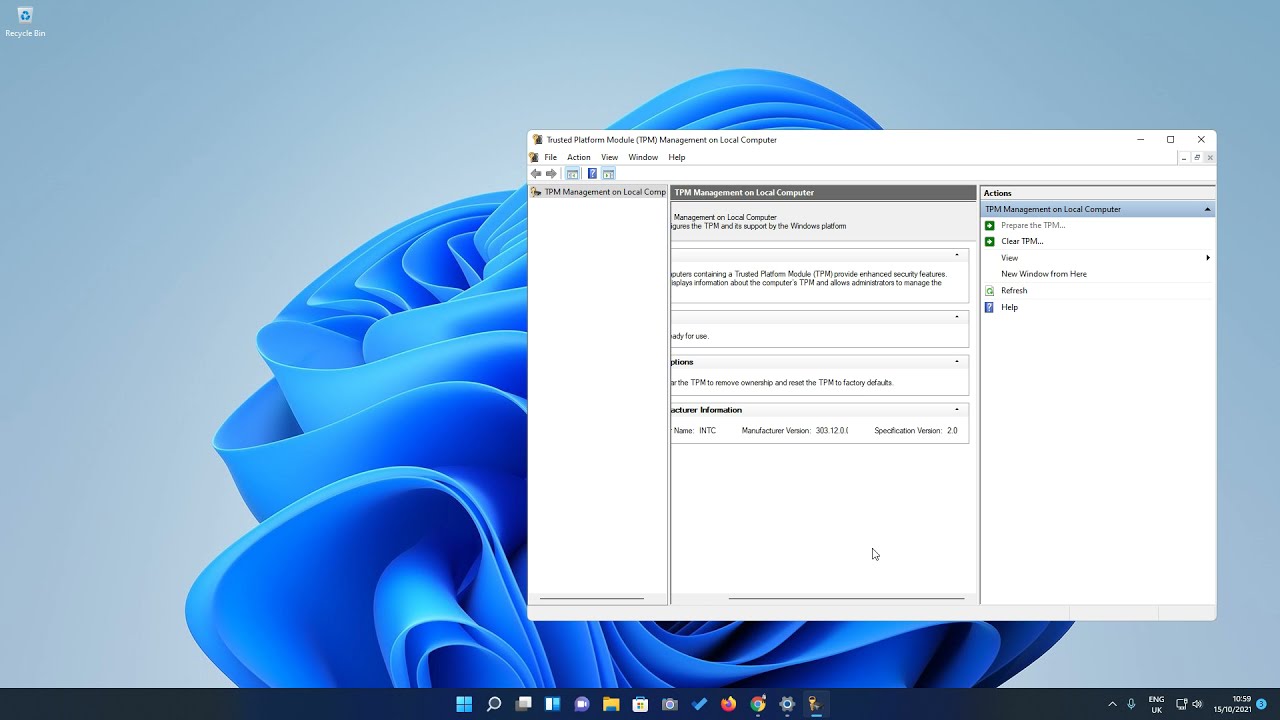Launch Google Chrome from the taskbar
Viewport: 1280px width, 720px height.
(x=758, y=704)
